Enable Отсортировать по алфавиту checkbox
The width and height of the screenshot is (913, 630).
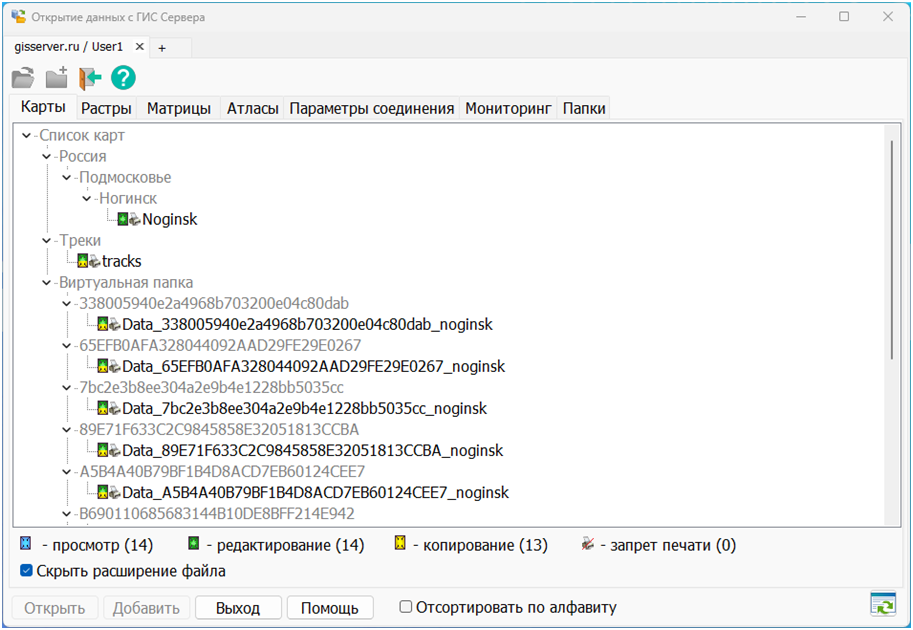pos(406,607)
